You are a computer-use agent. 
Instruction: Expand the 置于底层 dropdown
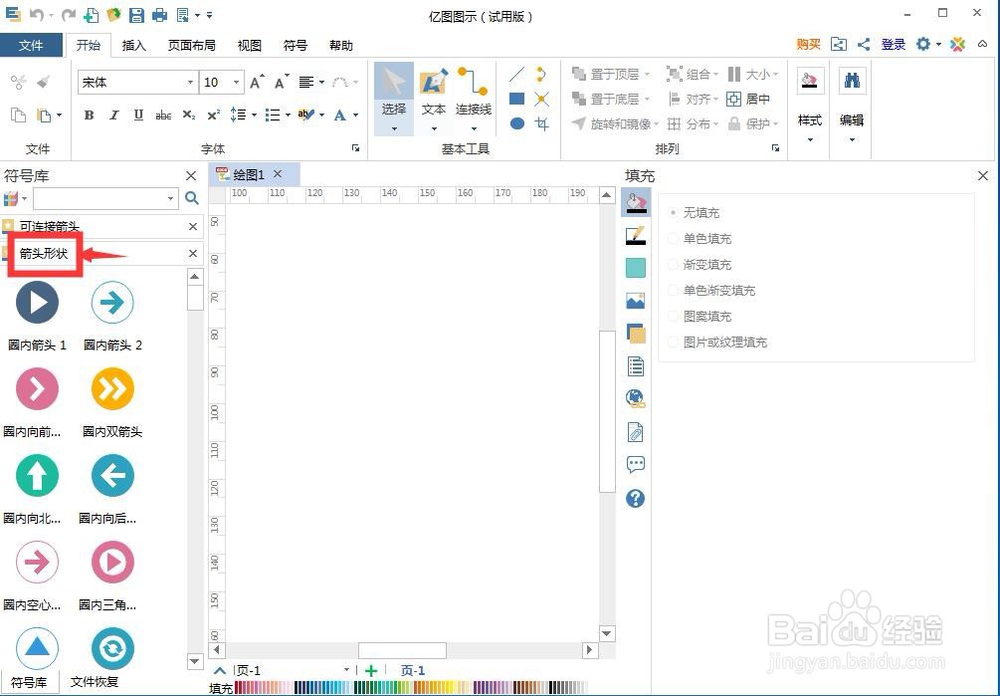pos(647,99)
